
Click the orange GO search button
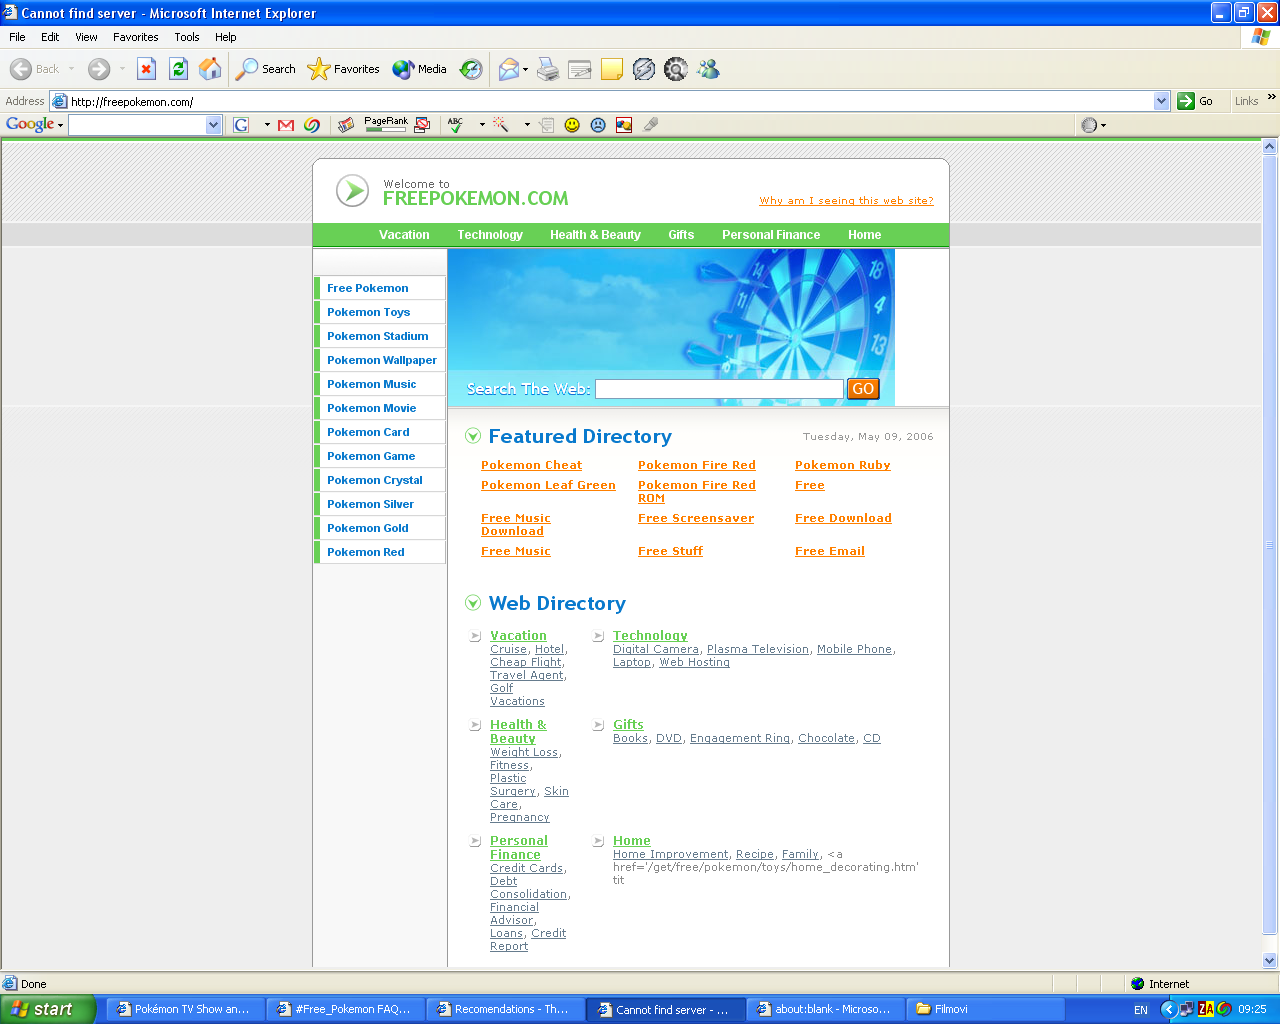coord(863,389)
